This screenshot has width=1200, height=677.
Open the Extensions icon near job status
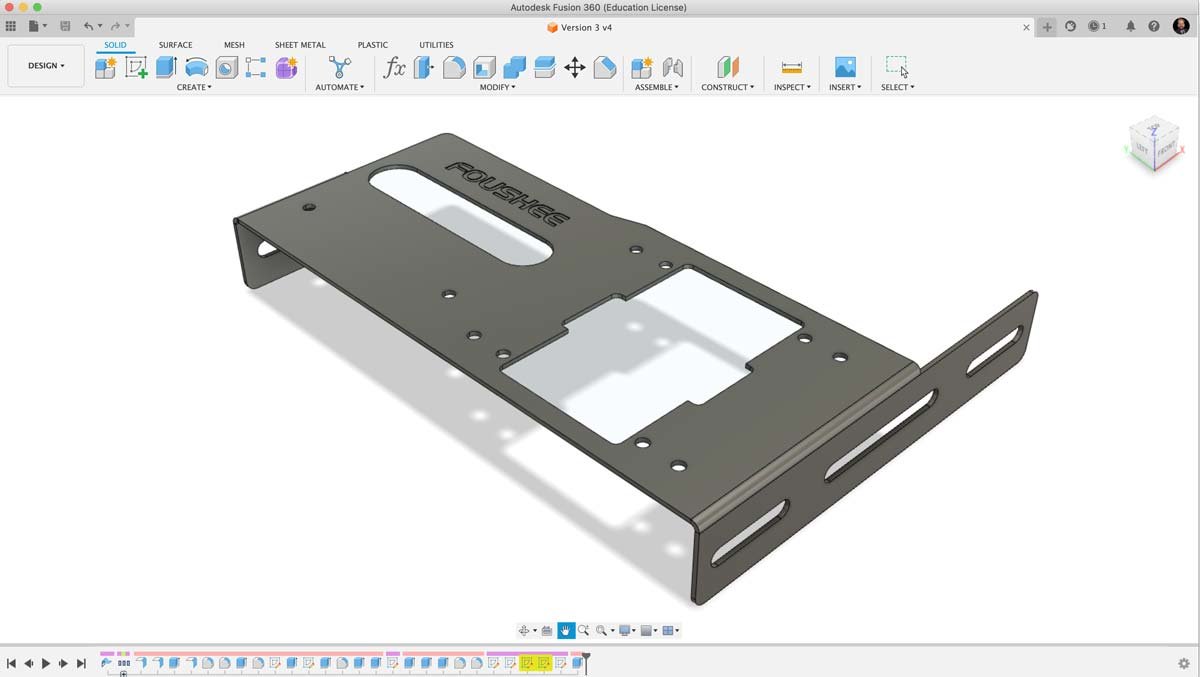1070,26
